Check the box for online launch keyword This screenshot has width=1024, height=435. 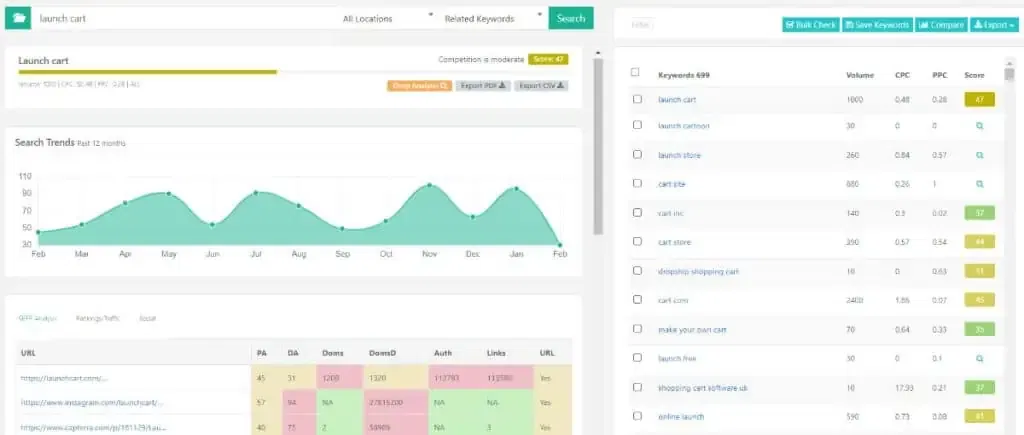pyautogui.click(x=637, y=416)
